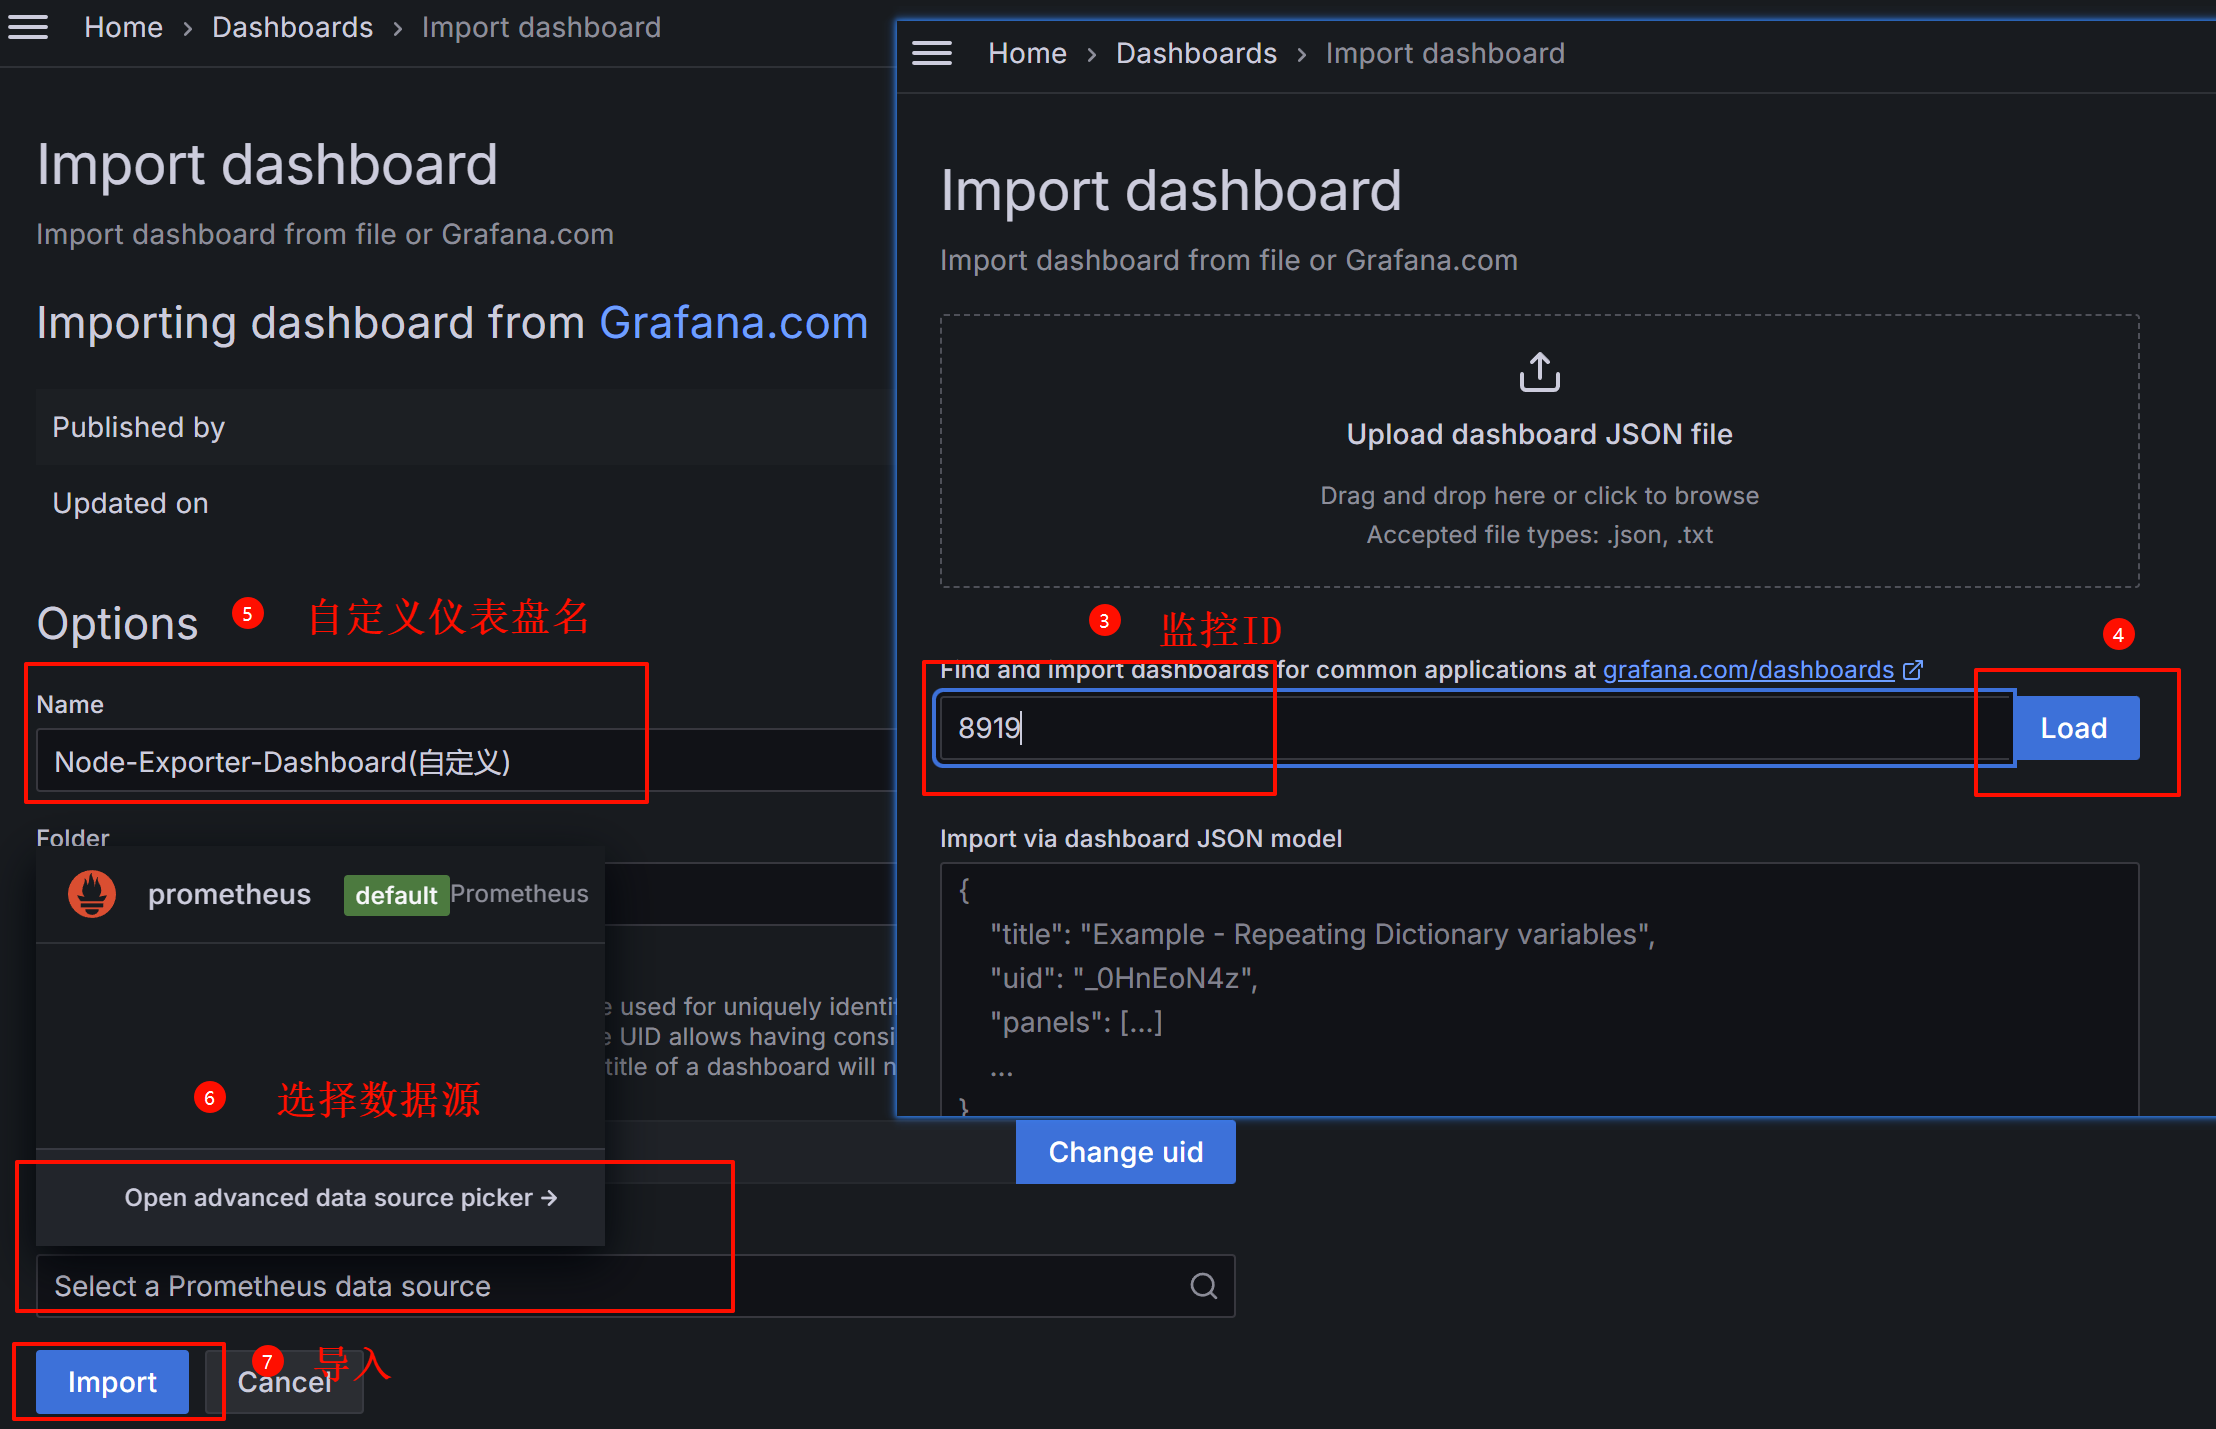The image size is (2216, 1429).
Task: Click the upload arrow icon
Action: 1539,372
